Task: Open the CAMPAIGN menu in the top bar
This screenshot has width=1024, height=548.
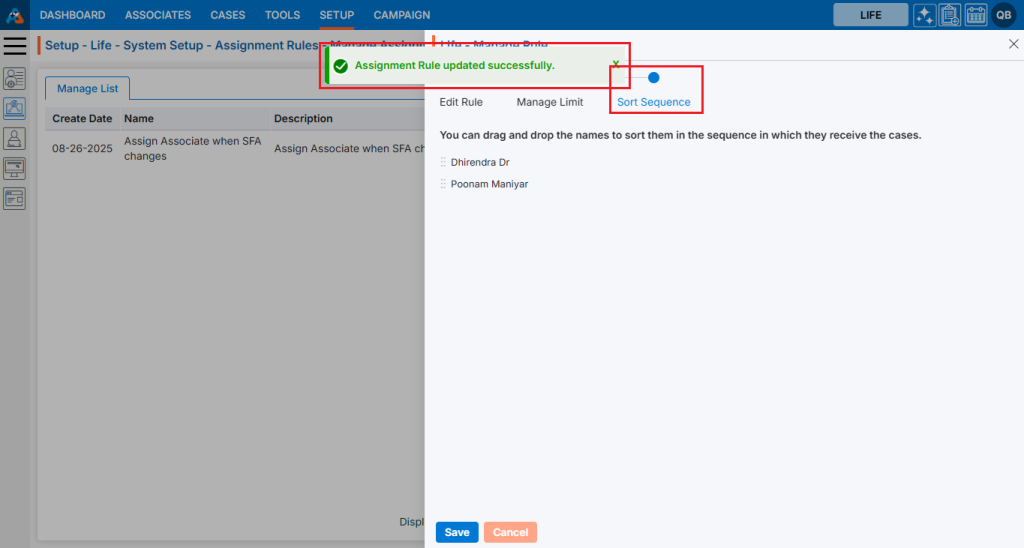Action: coord(402,15)
